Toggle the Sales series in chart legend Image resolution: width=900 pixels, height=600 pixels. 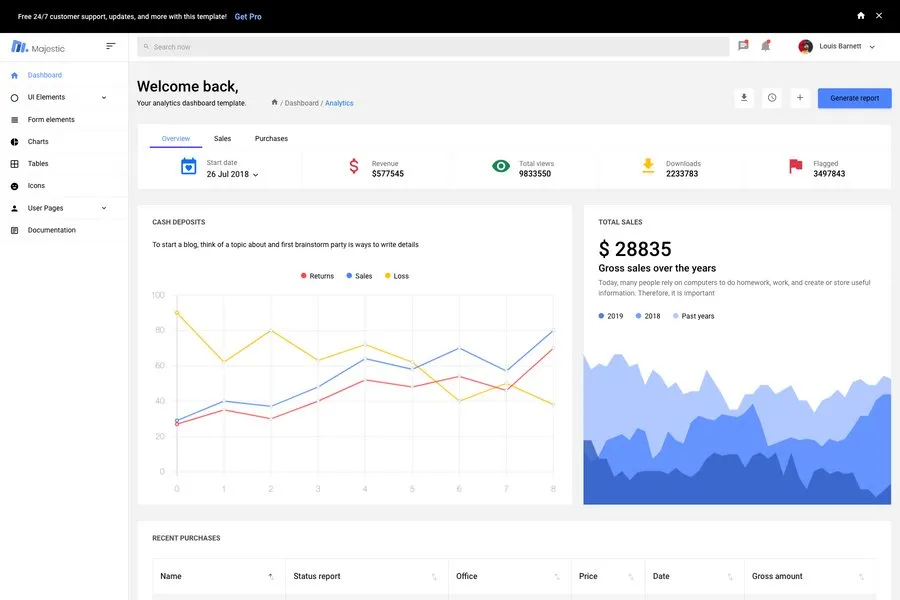click(359, 276)
